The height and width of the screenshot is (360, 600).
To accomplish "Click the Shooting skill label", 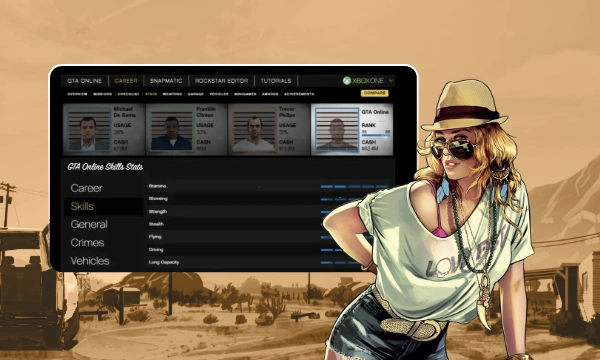I will [158, 199].
